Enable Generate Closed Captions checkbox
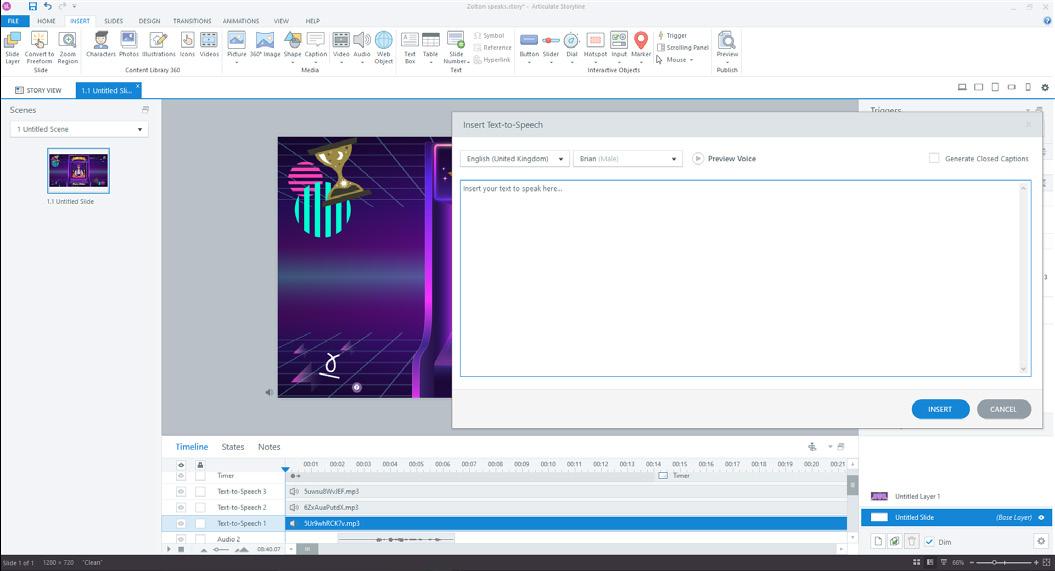 (x=934, y=158)
